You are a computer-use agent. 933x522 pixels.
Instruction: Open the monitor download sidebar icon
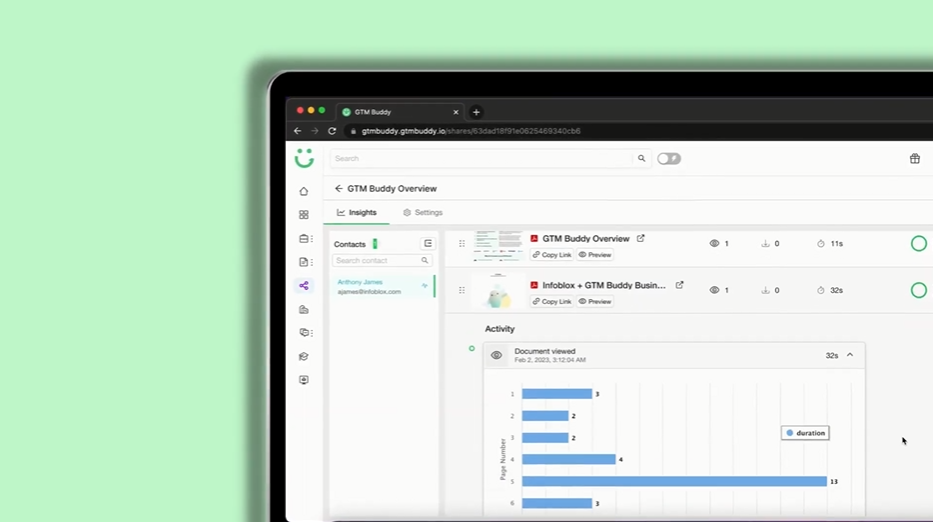pyautogui.click(x=304, y=380)
